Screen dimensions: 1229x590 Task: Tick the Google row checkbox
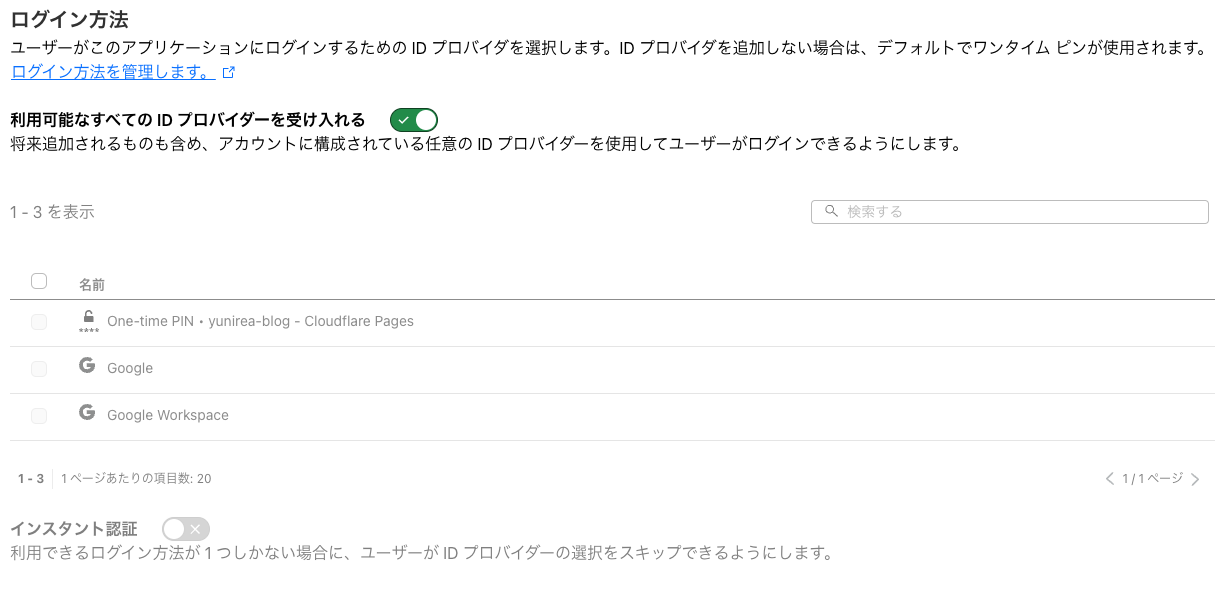pyautogui.click(x=39, y=369)
